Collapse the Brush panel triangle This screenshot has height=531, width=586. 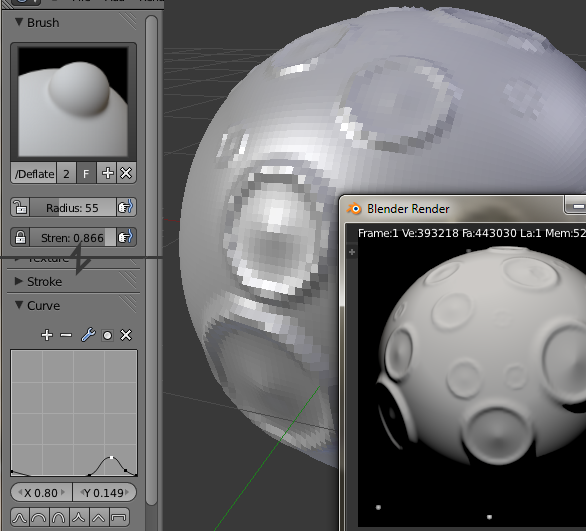pyautogui.click(x=19, y=22)
